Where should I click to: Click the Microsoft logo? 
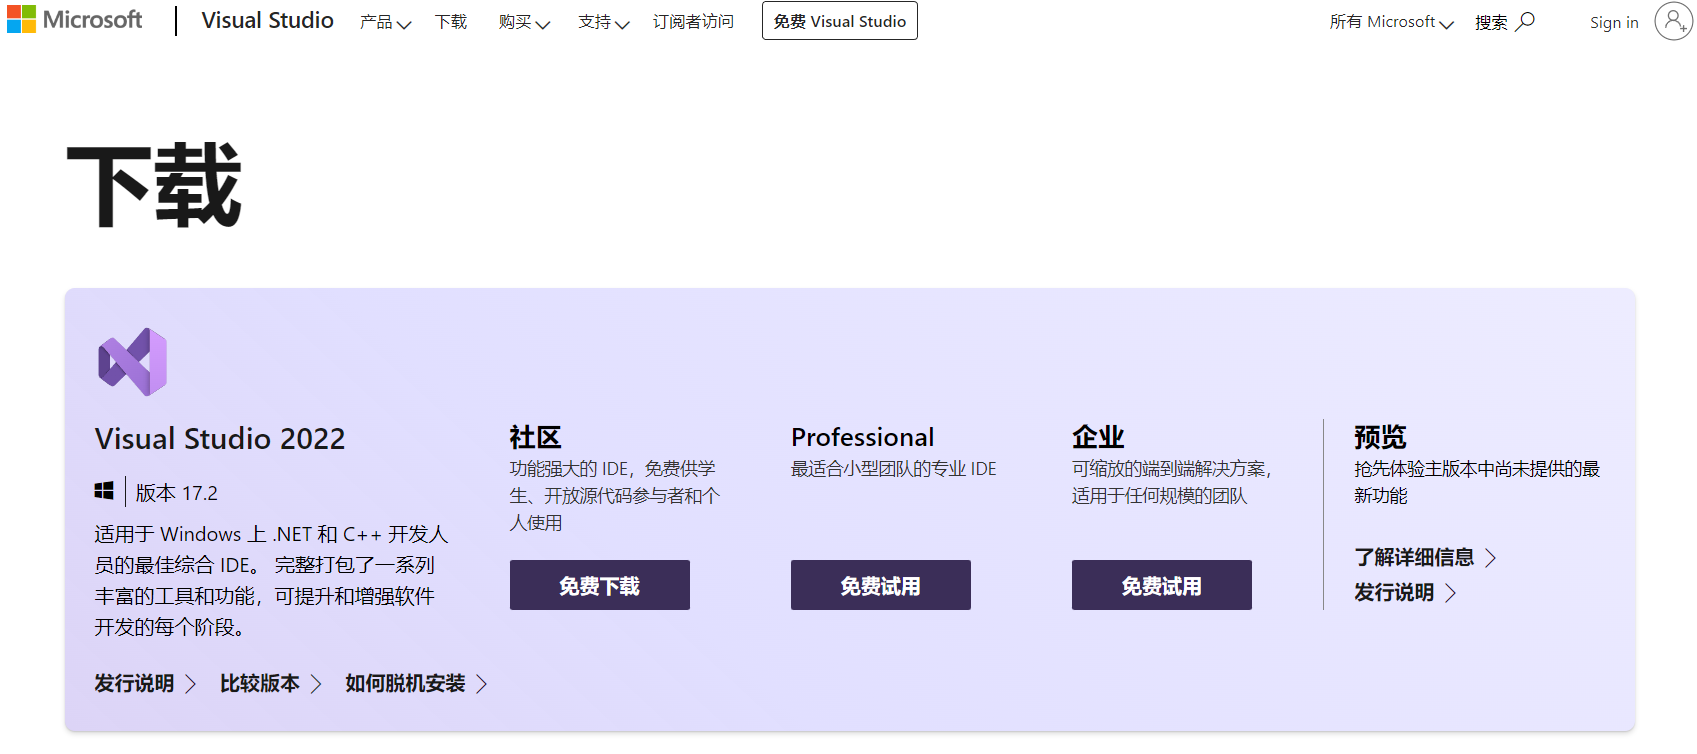click(75, 20)
